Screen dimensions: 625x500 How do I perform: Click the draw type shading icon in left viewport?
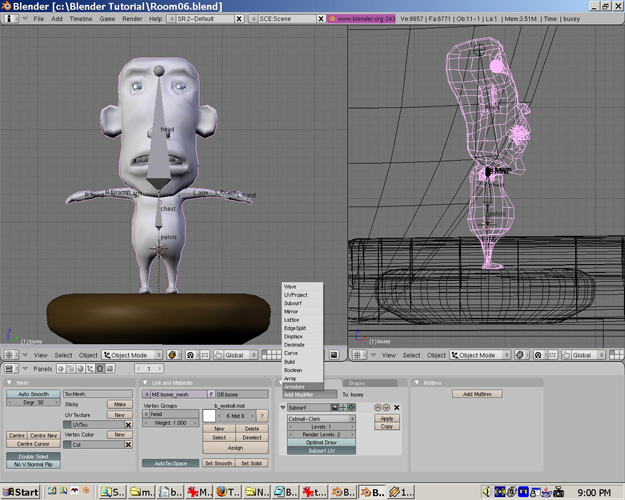coord(172,355)
